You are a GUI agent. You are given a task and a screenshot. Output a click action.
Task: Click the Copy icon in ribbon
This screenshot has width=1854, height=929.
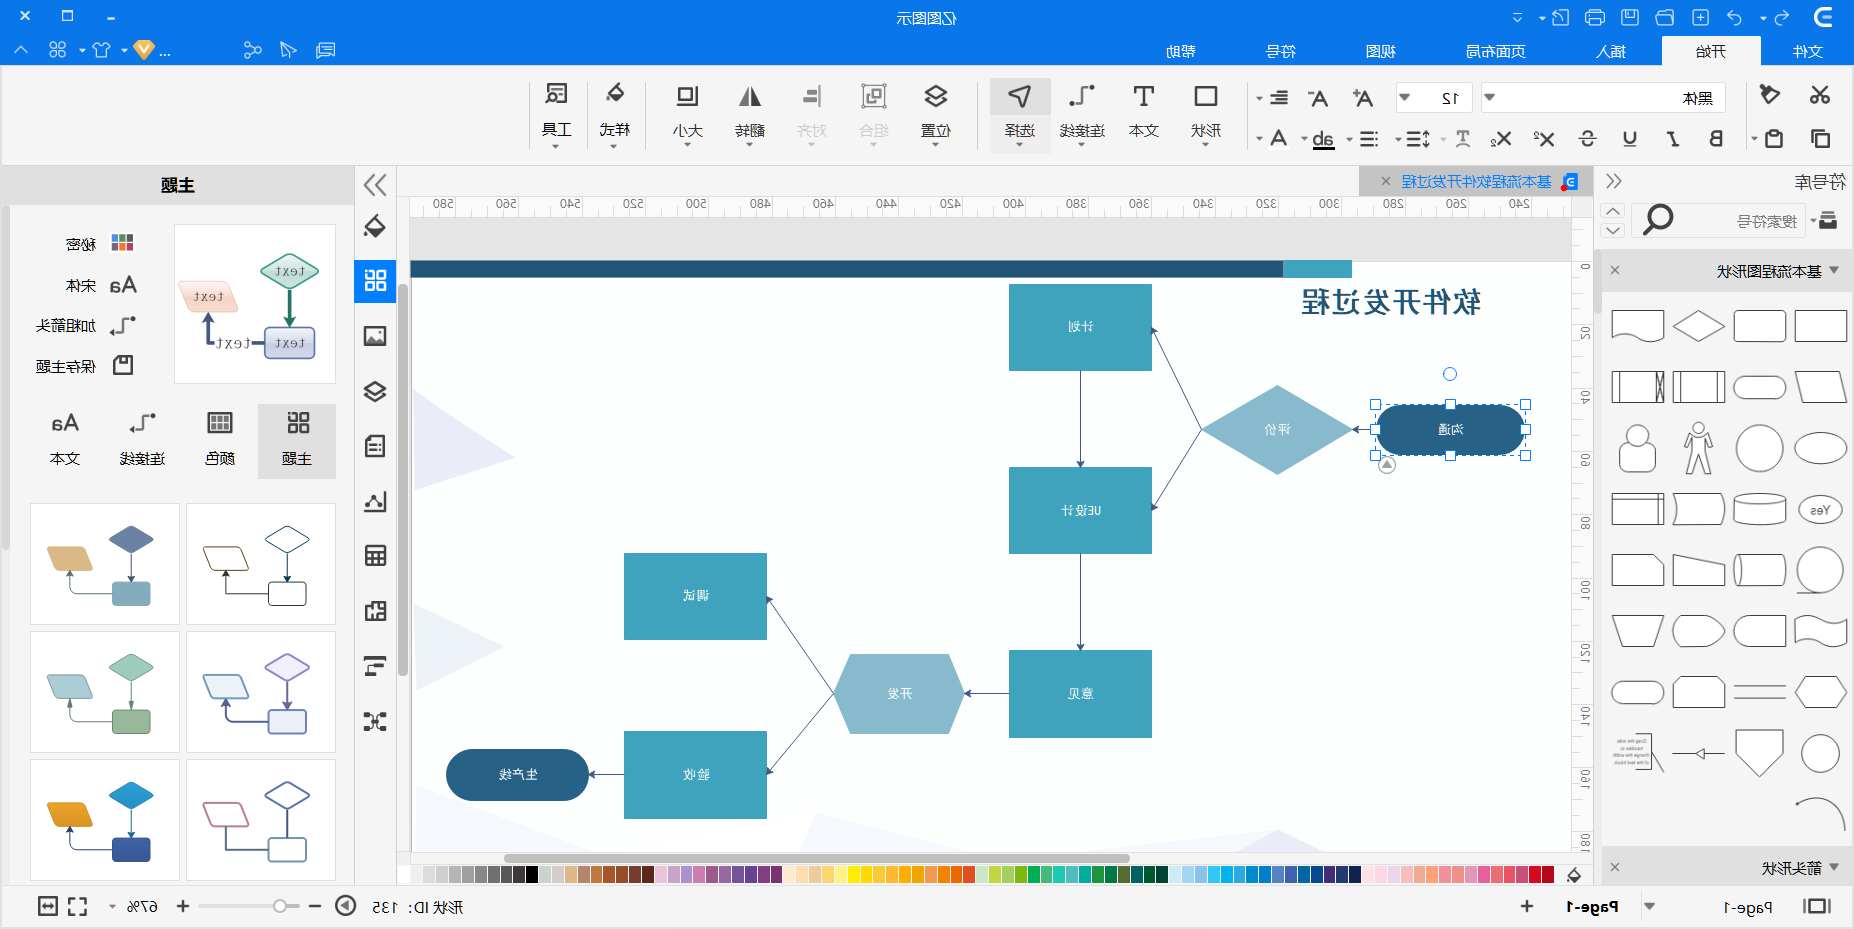tap(1820, 138)
